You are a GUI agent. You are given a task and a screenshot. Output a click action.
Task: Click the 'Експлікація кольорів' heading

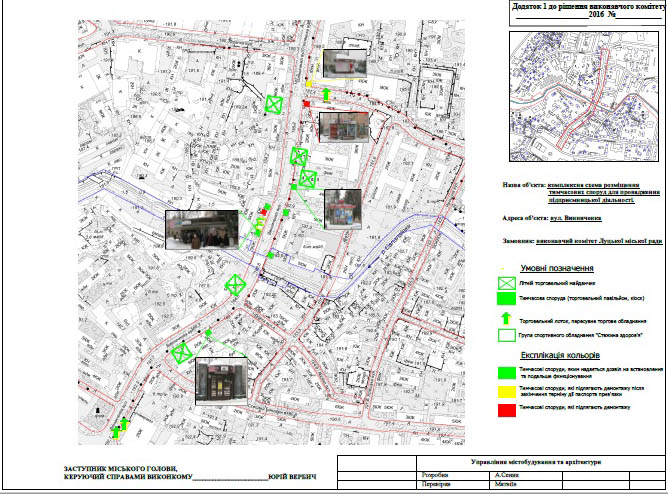tap(559, 355)
